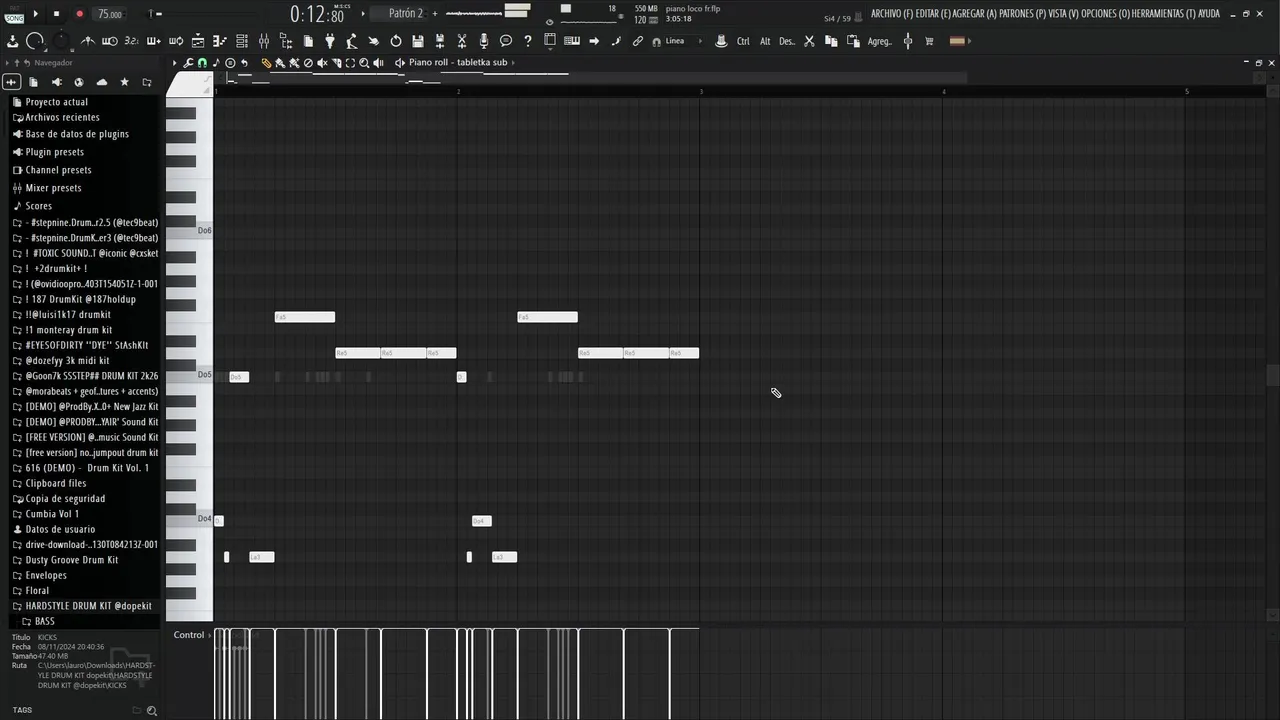Open the Mixer sliders icon in top toolbar
The height and width of the screenshot is (720, 1280).
tap(264, 41)
